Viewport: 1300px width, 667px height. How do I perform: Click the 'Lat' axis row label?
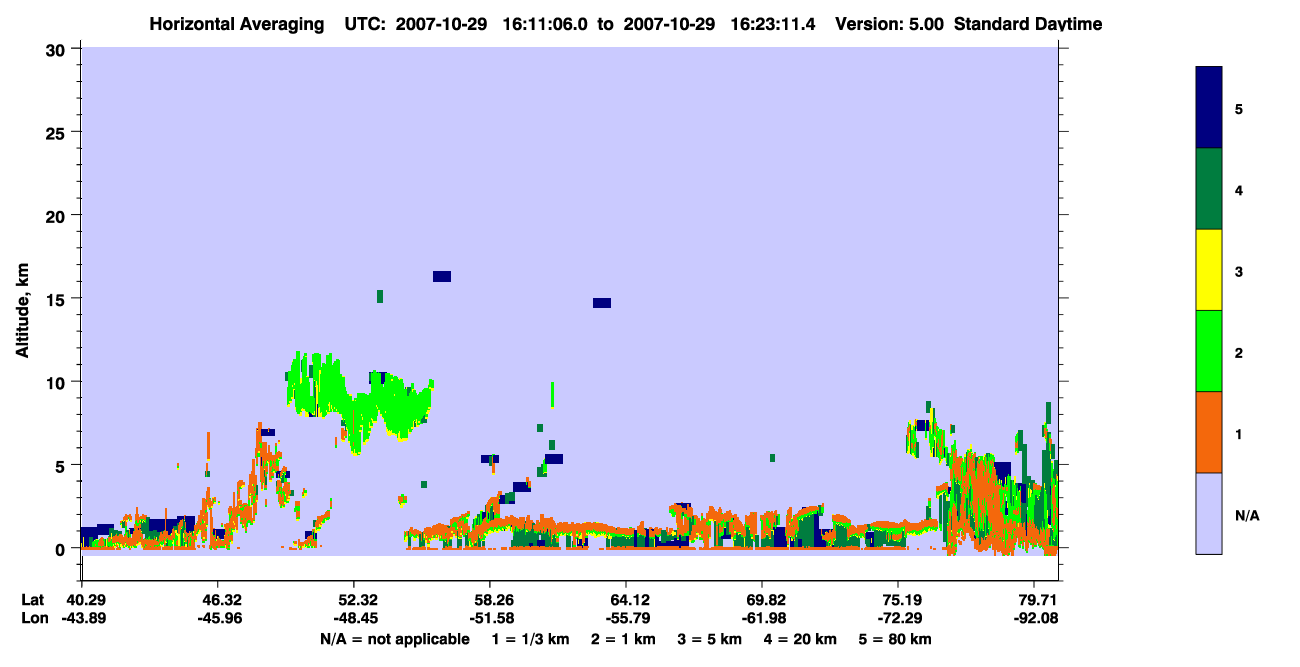point(33,600)
